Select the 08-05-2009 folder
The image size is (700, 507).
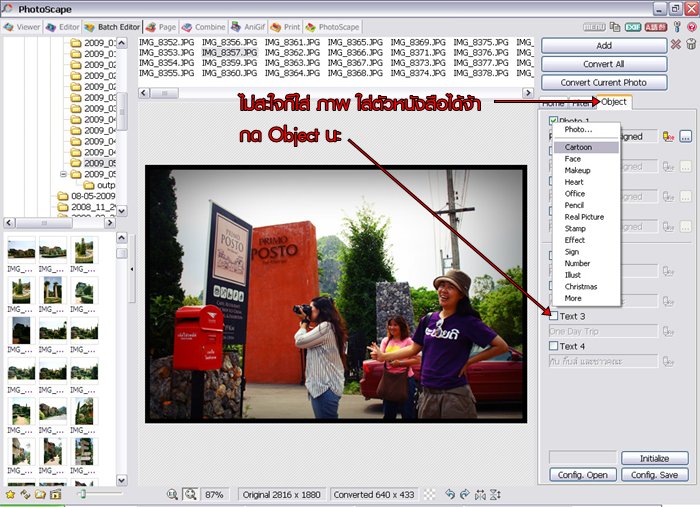87,196
